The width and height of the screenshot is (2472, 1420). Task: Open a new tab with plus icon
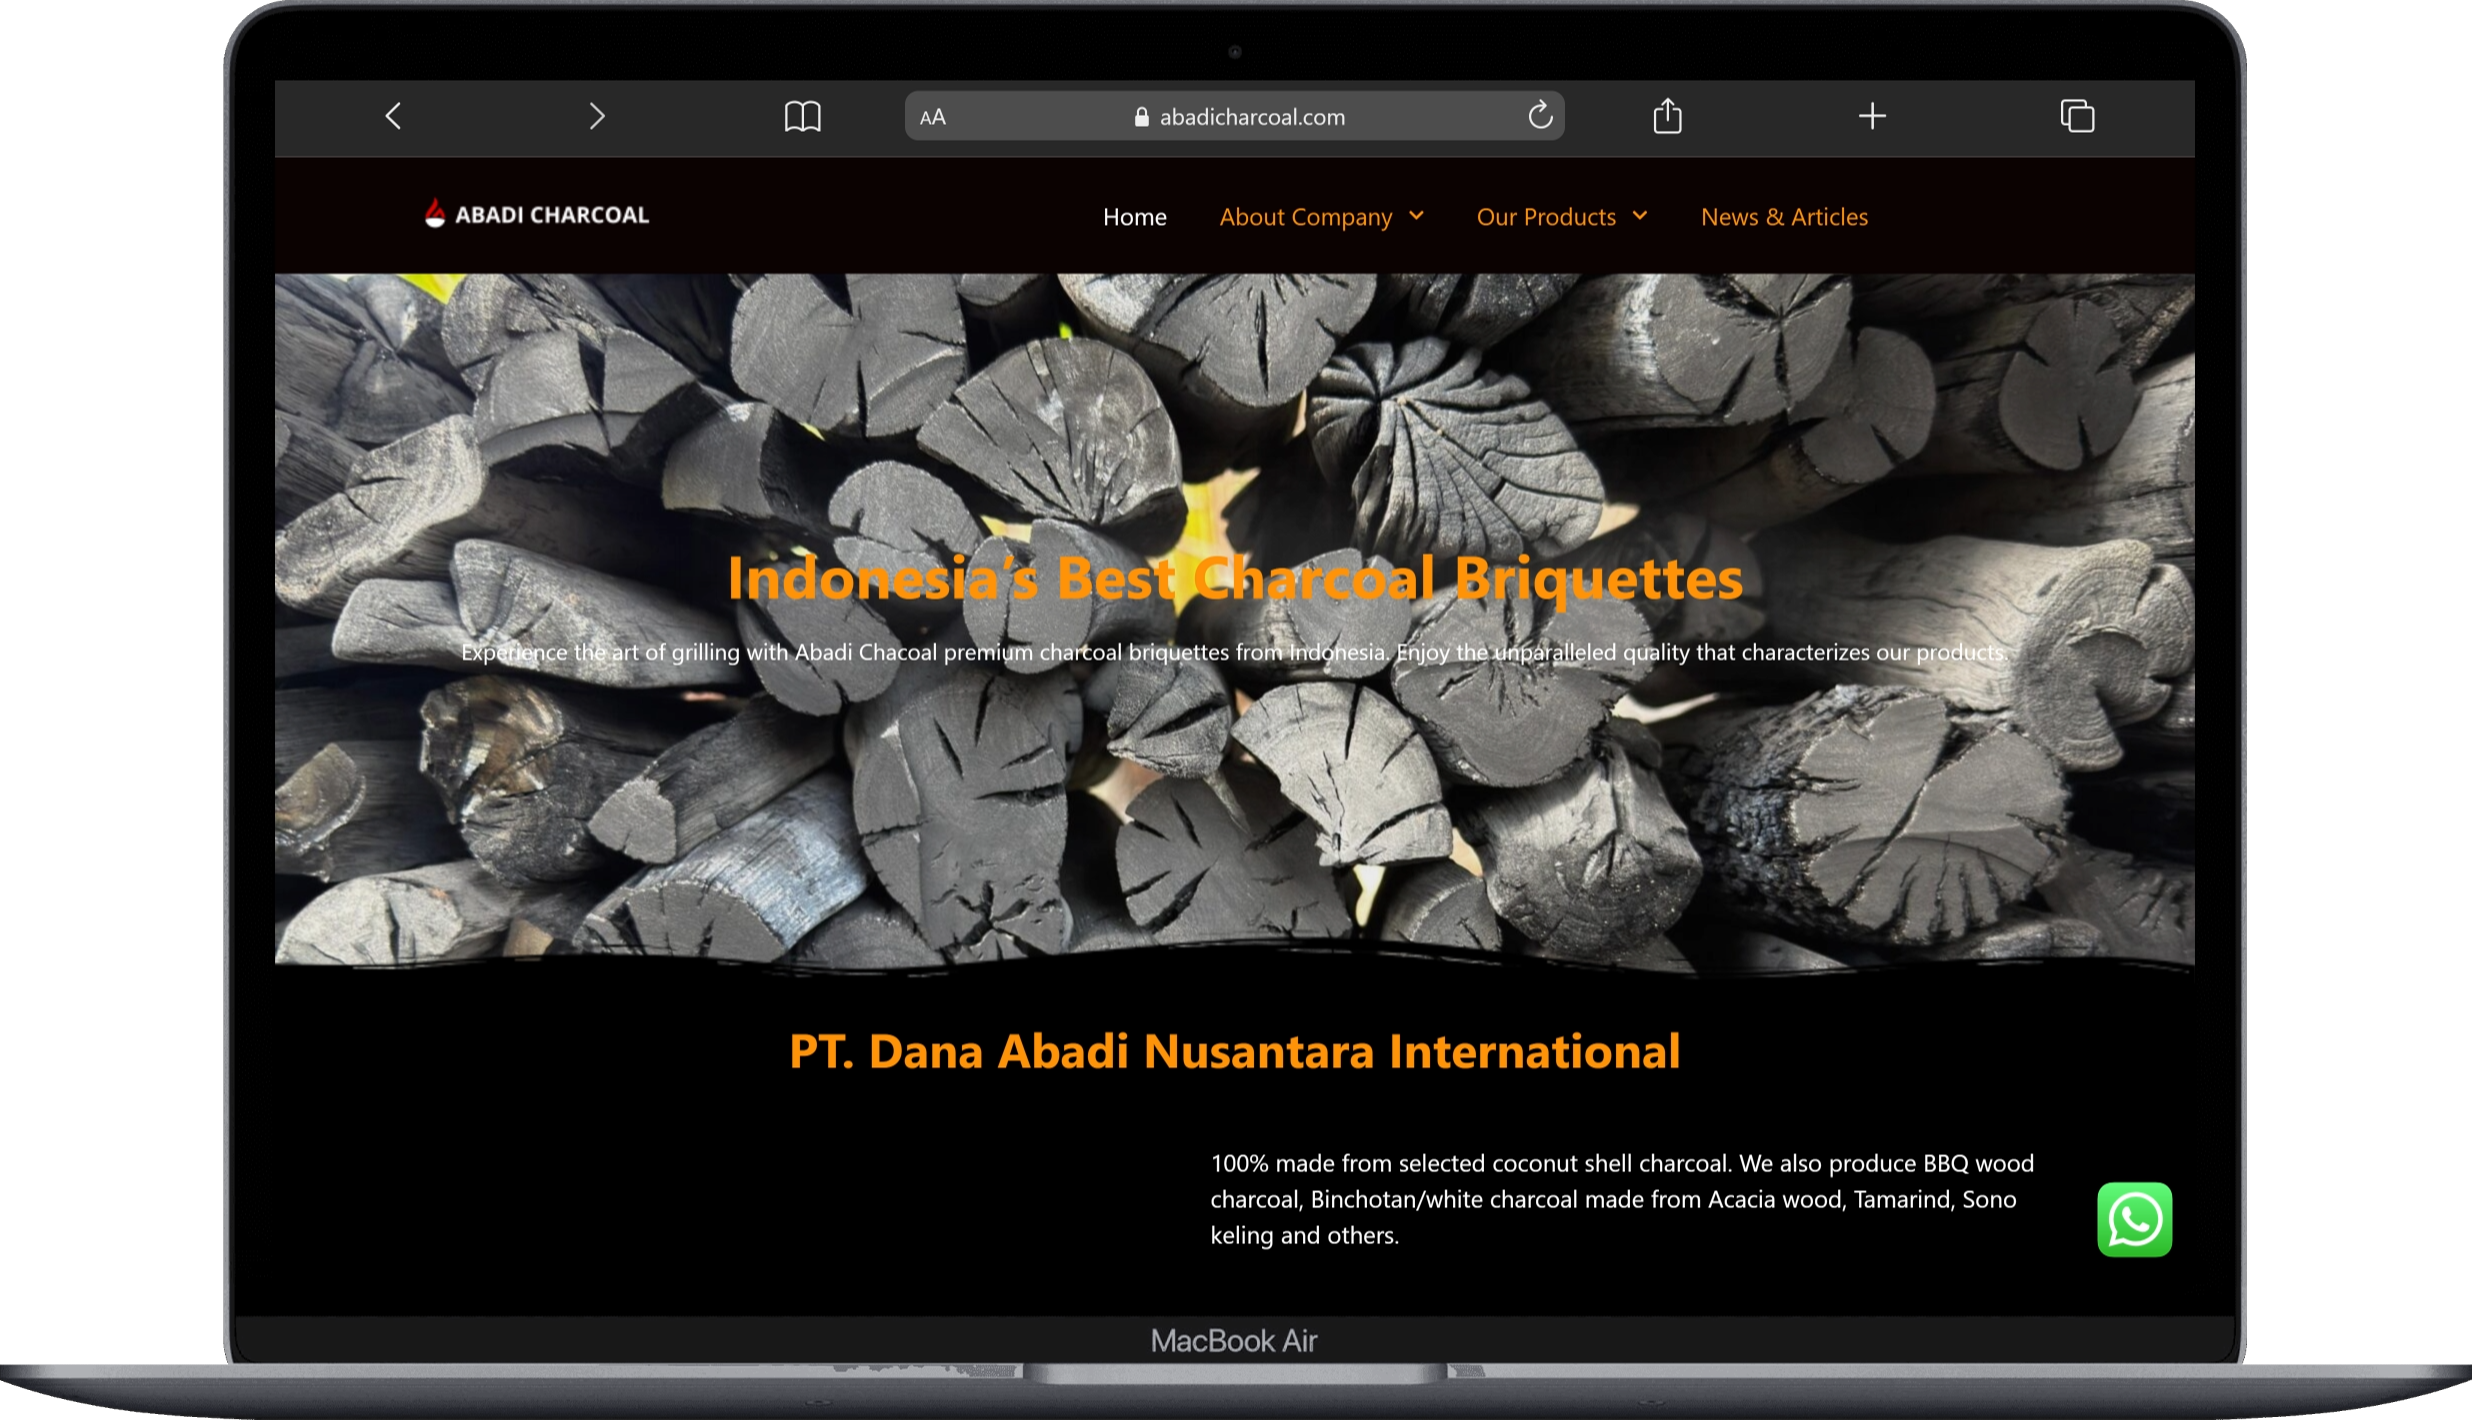tap(1872, 116)
